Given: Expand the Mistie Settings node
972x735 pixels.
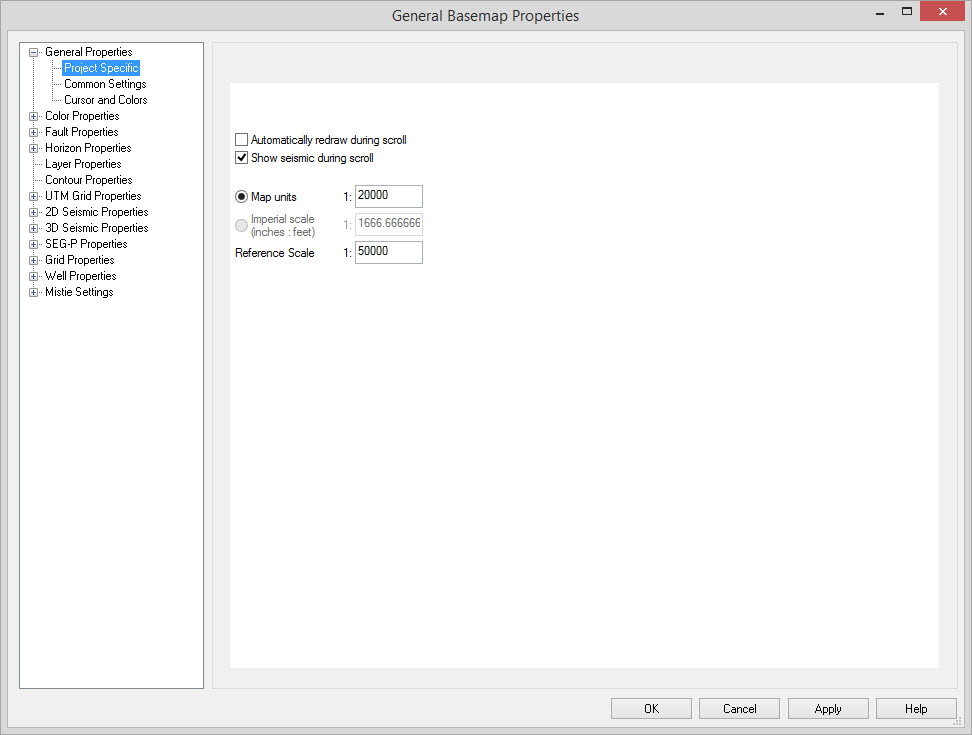Looking at the screenshot, I should pos(34,292).
